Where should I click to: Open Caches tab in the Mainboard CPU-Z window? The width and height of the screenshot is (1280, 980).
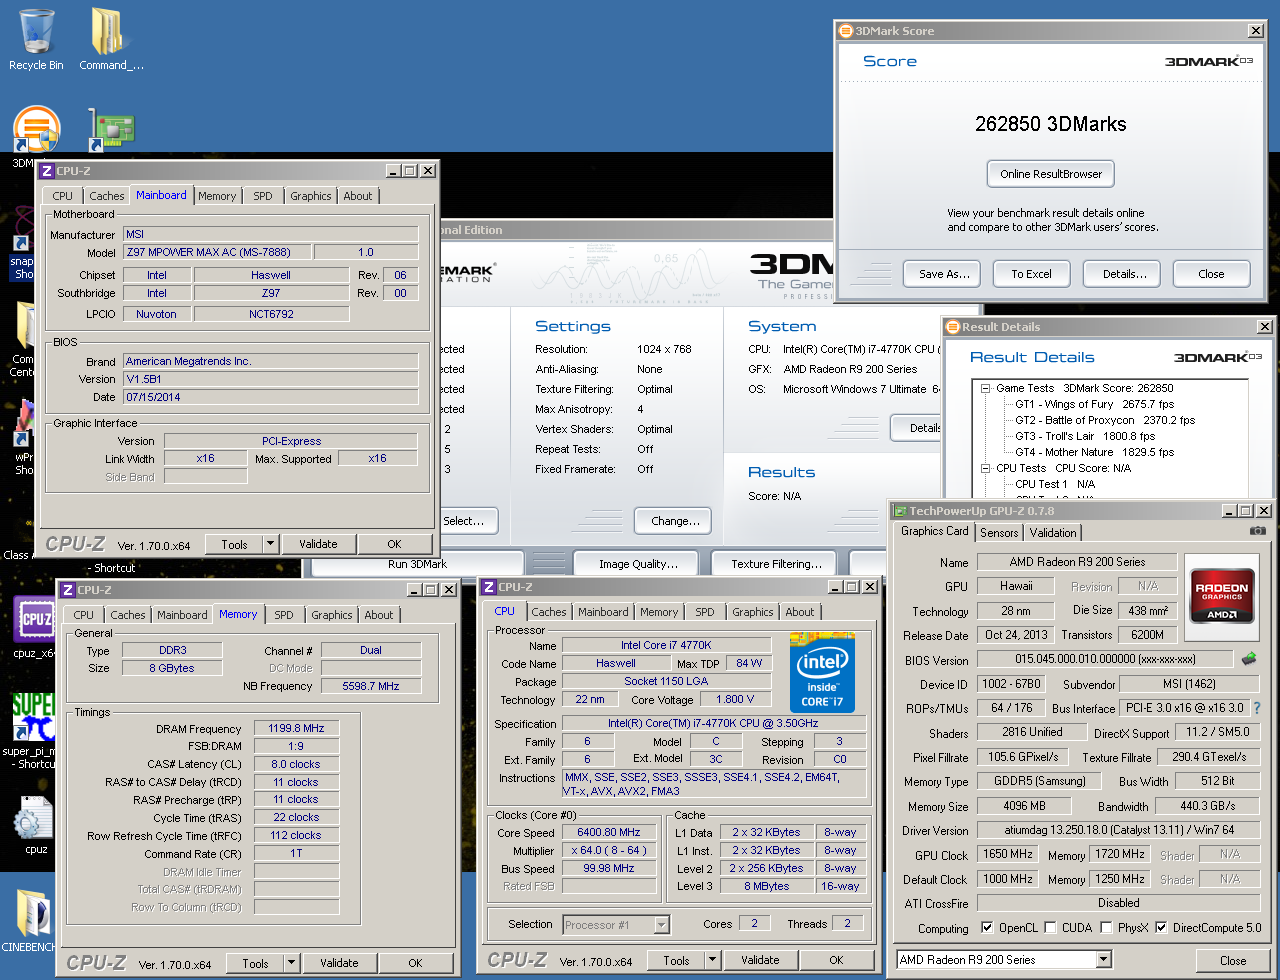[x=107, y=196]
